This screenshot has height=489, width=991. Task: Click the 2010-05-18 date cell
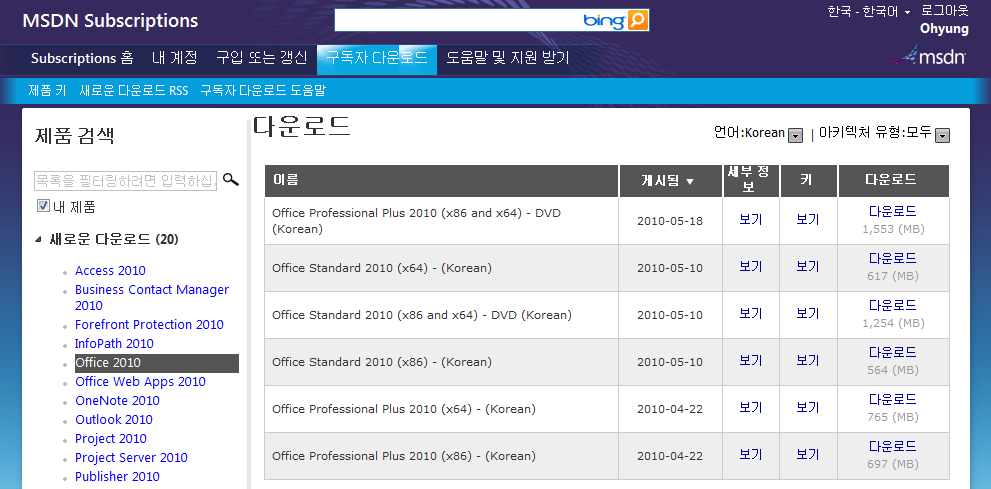click(x=670, y=221)
